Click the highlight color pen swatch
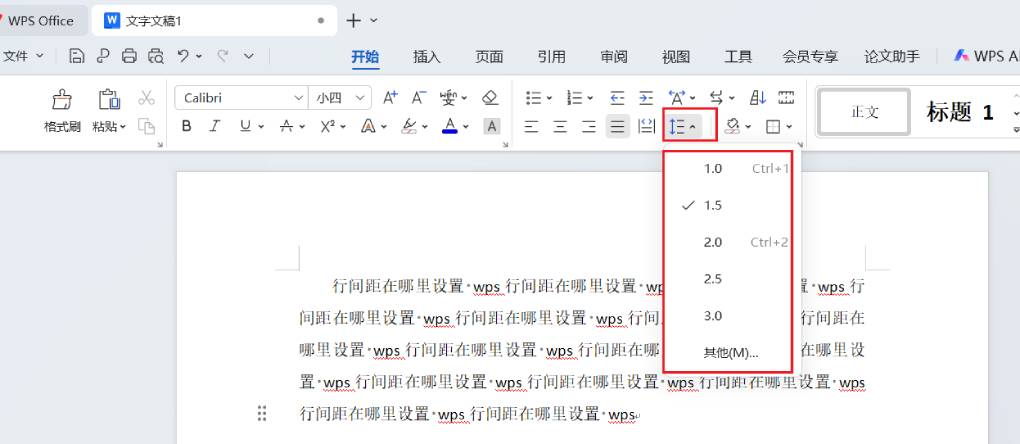The width and height of the screenshot is (1020, 444). click(x=409, y=126)
